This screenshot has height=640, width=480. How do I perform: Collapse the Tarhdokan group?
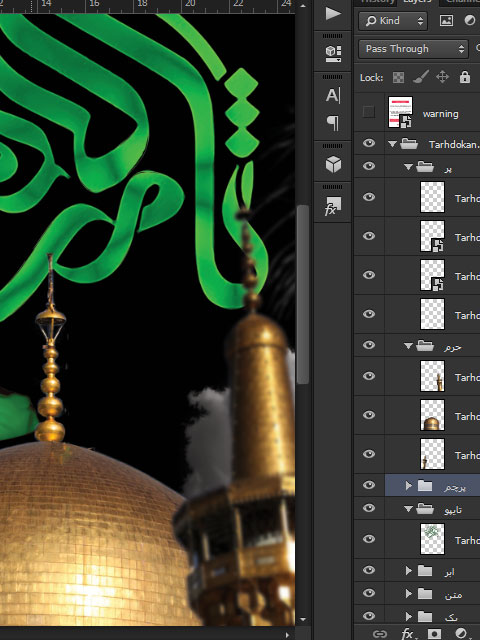pyautogui.click(x=393, y=144)
